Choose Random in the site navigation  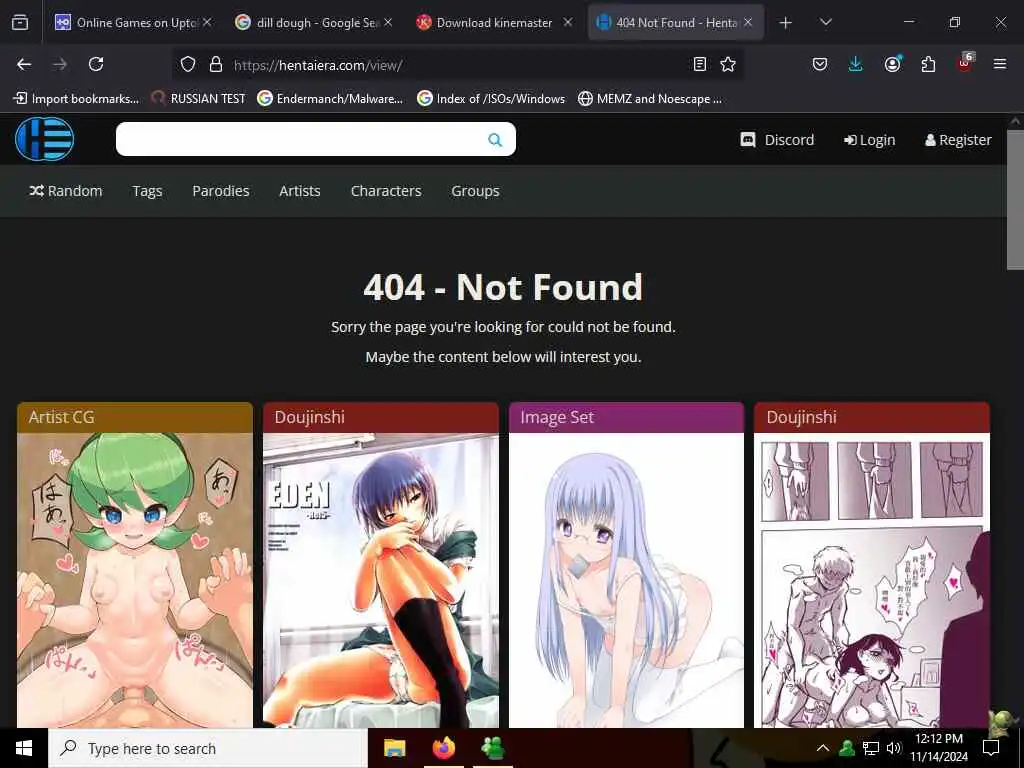(66, 191)
